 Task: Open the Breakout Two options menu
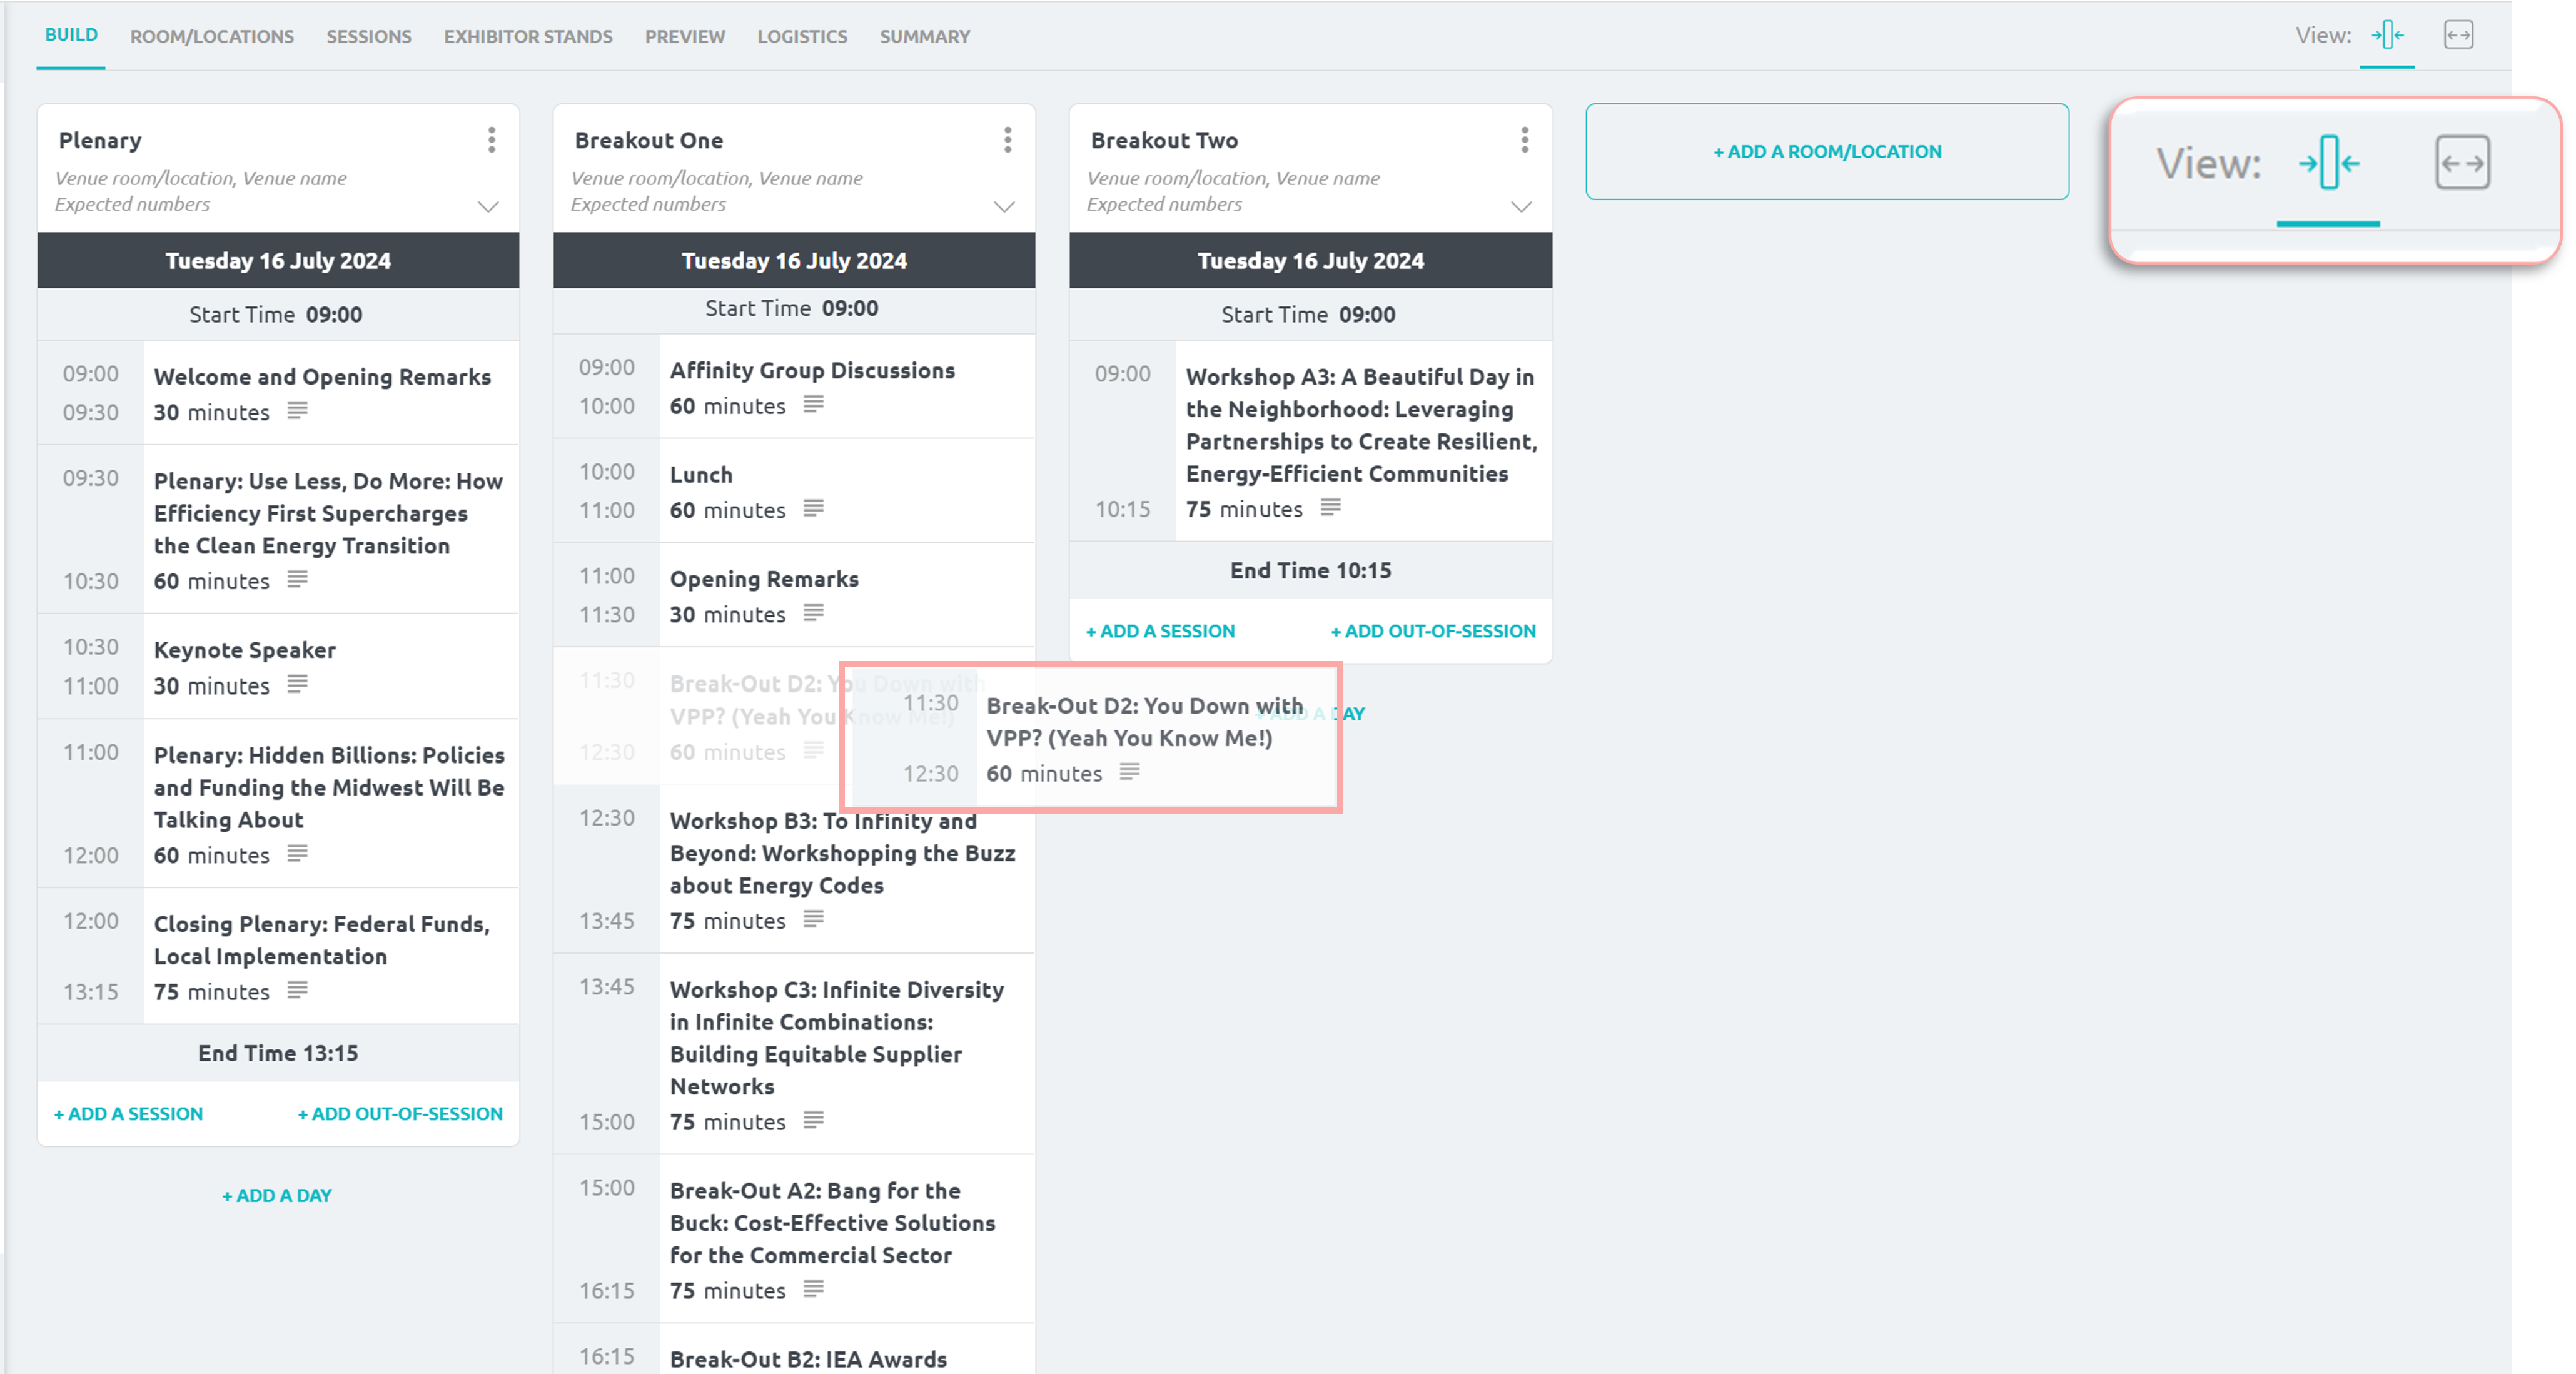click(1524, 140)
